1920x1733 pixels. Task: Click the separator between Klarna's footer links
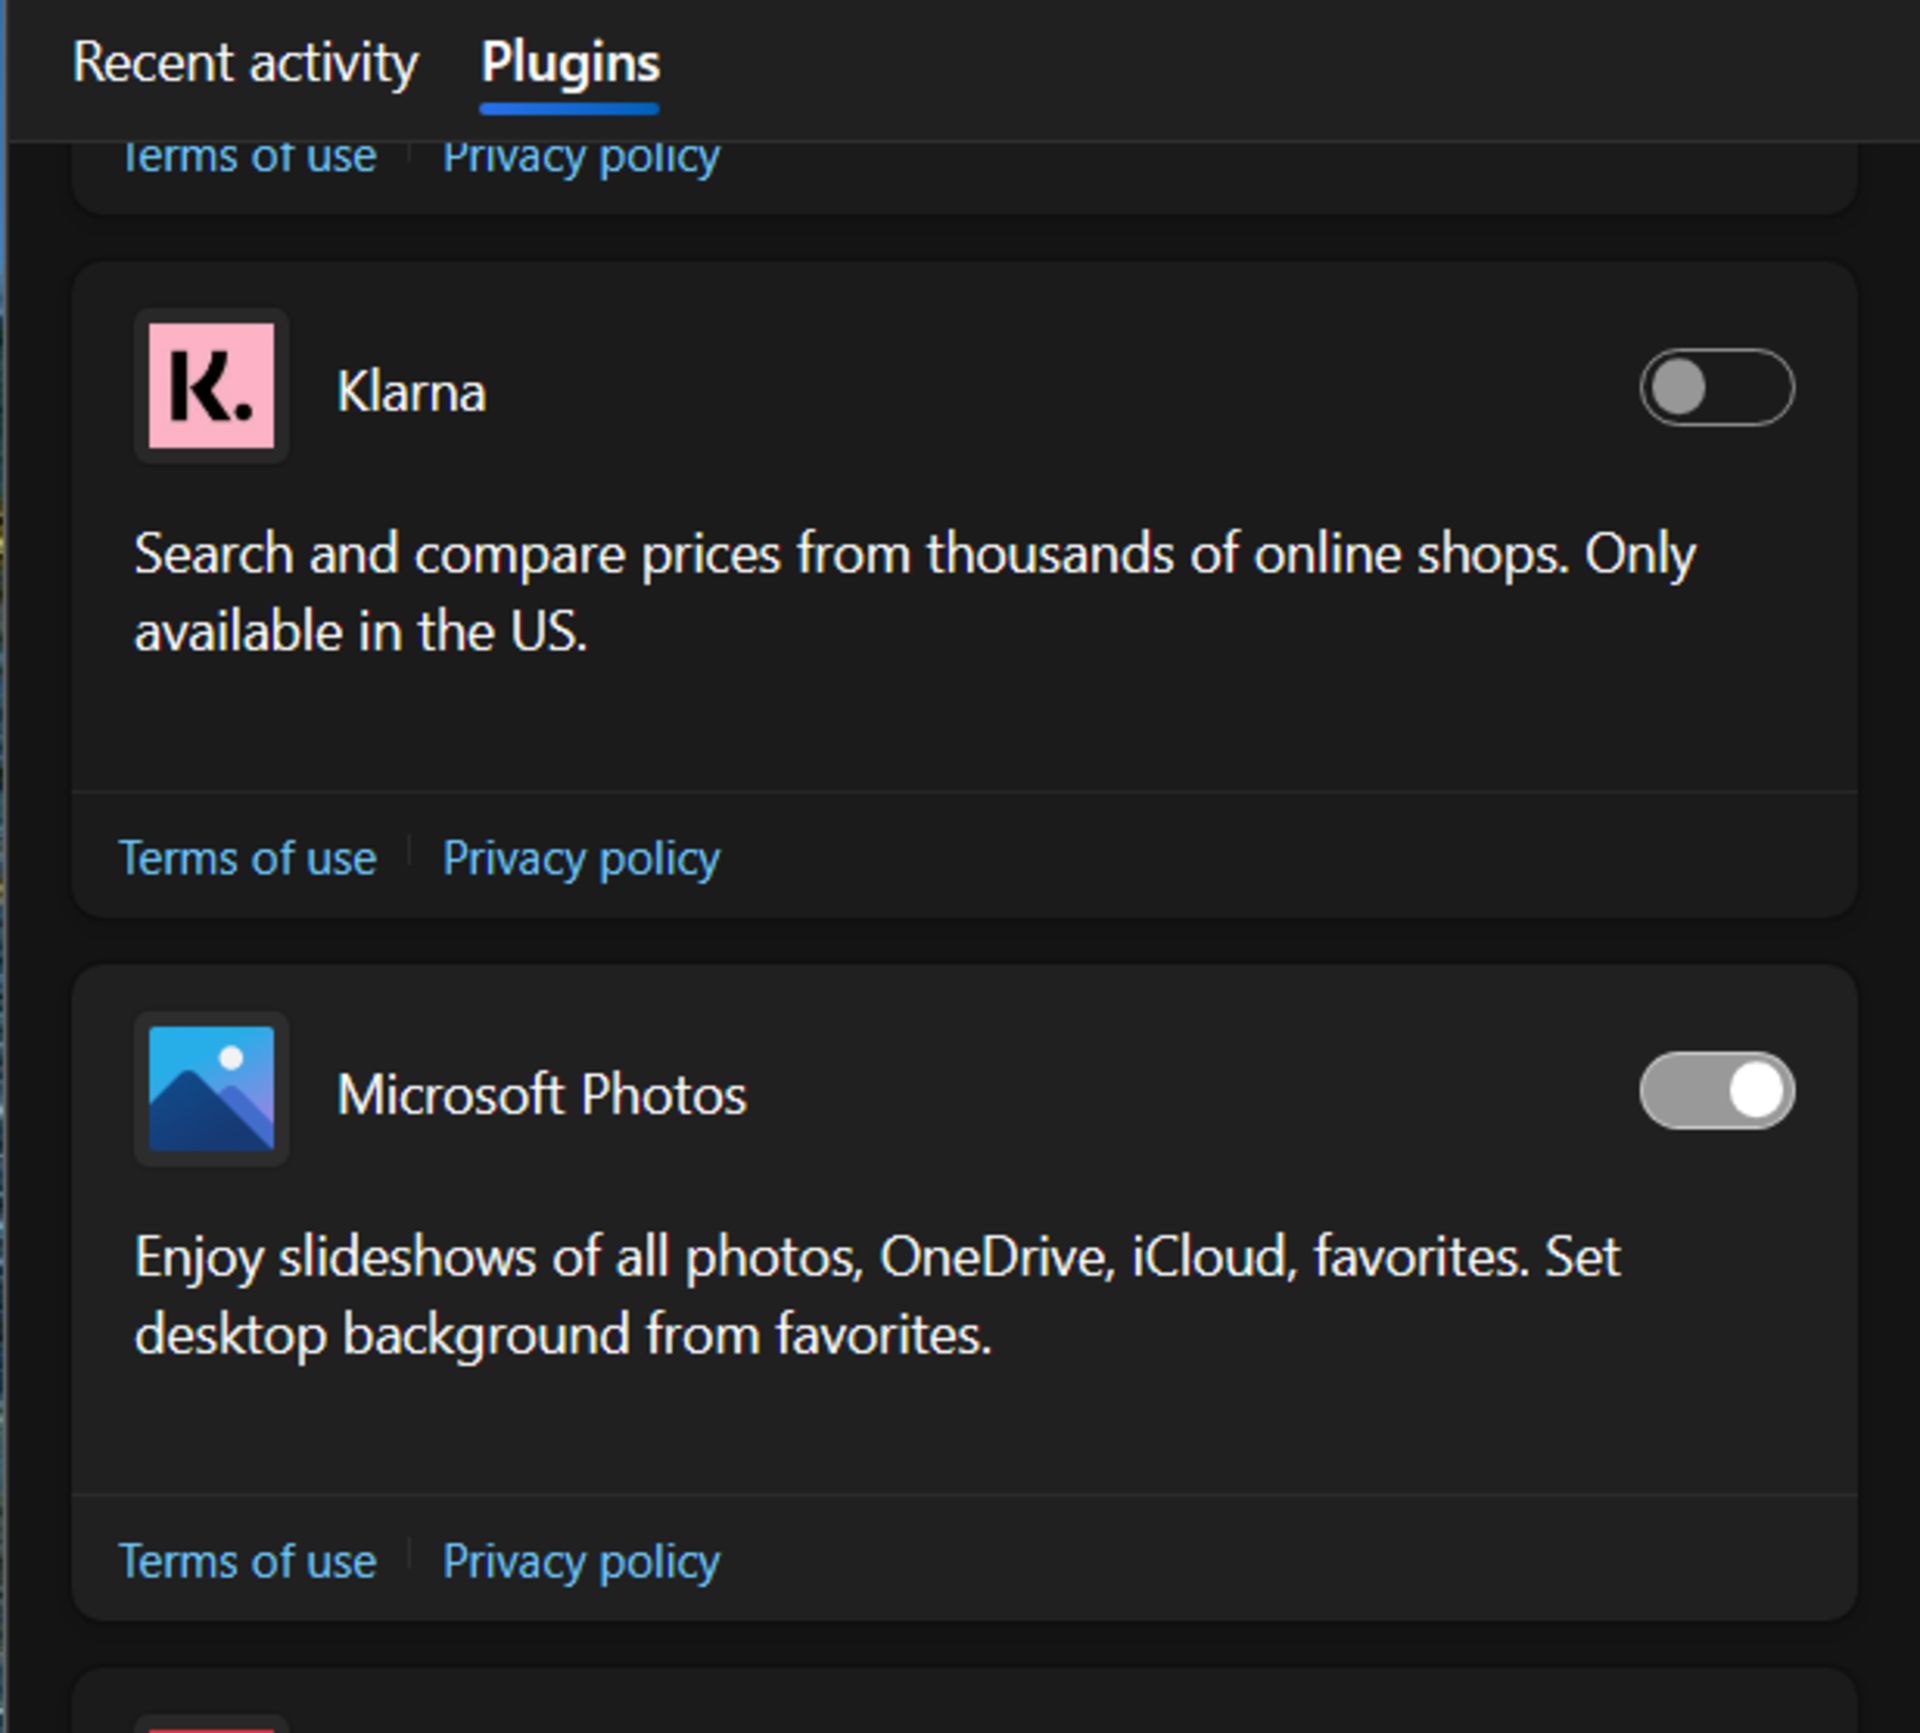[x=409, y=853]
